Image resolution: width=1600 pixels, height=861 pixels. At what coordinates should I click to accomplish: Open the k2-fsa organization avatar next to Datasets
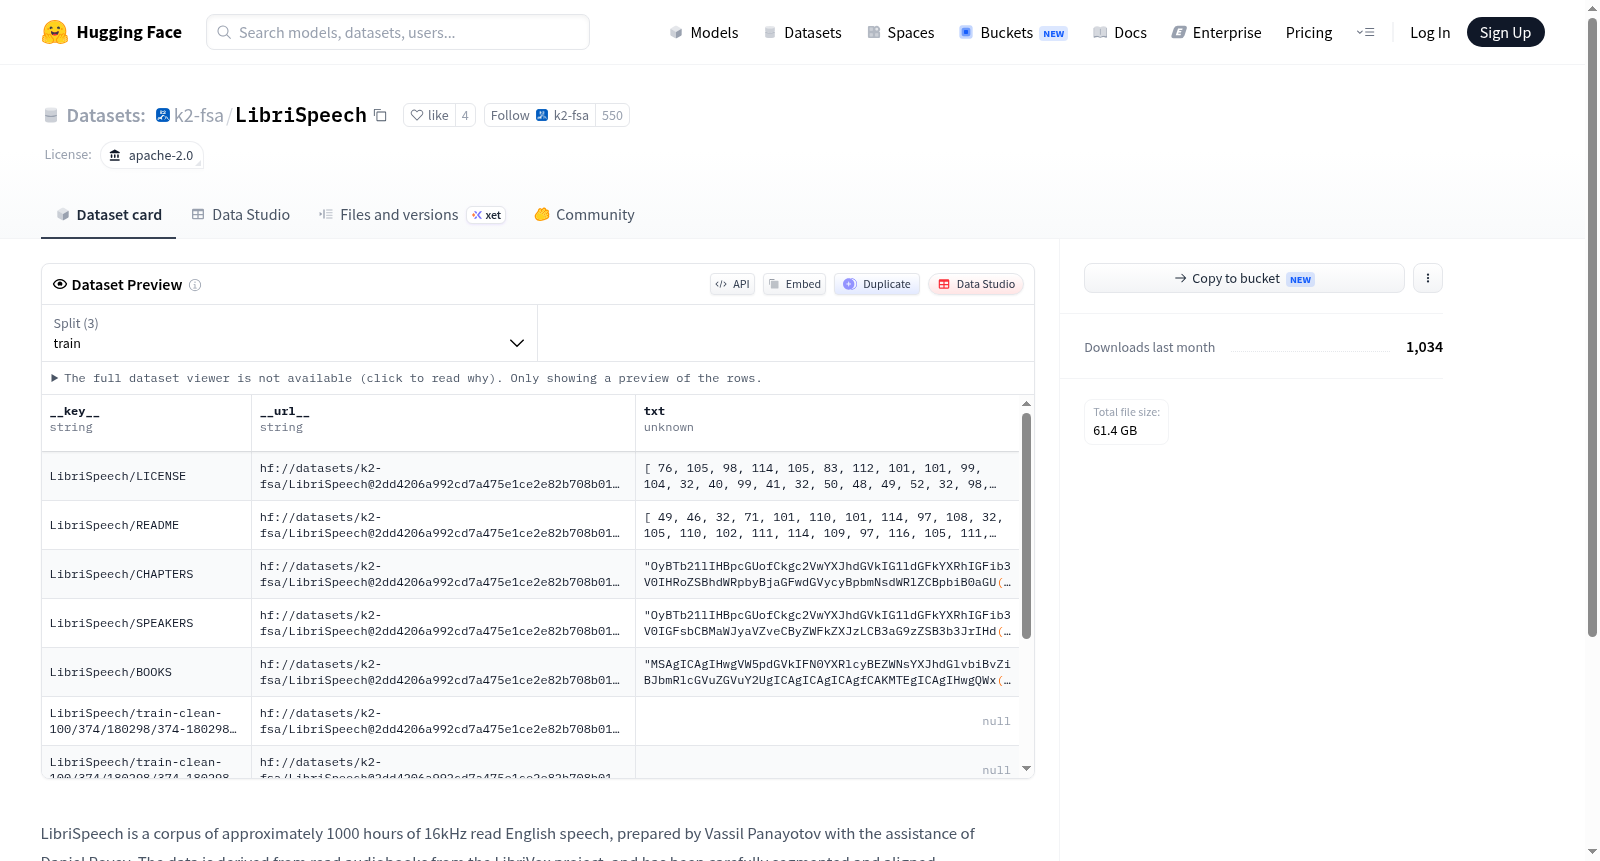[x=163, y=115]
